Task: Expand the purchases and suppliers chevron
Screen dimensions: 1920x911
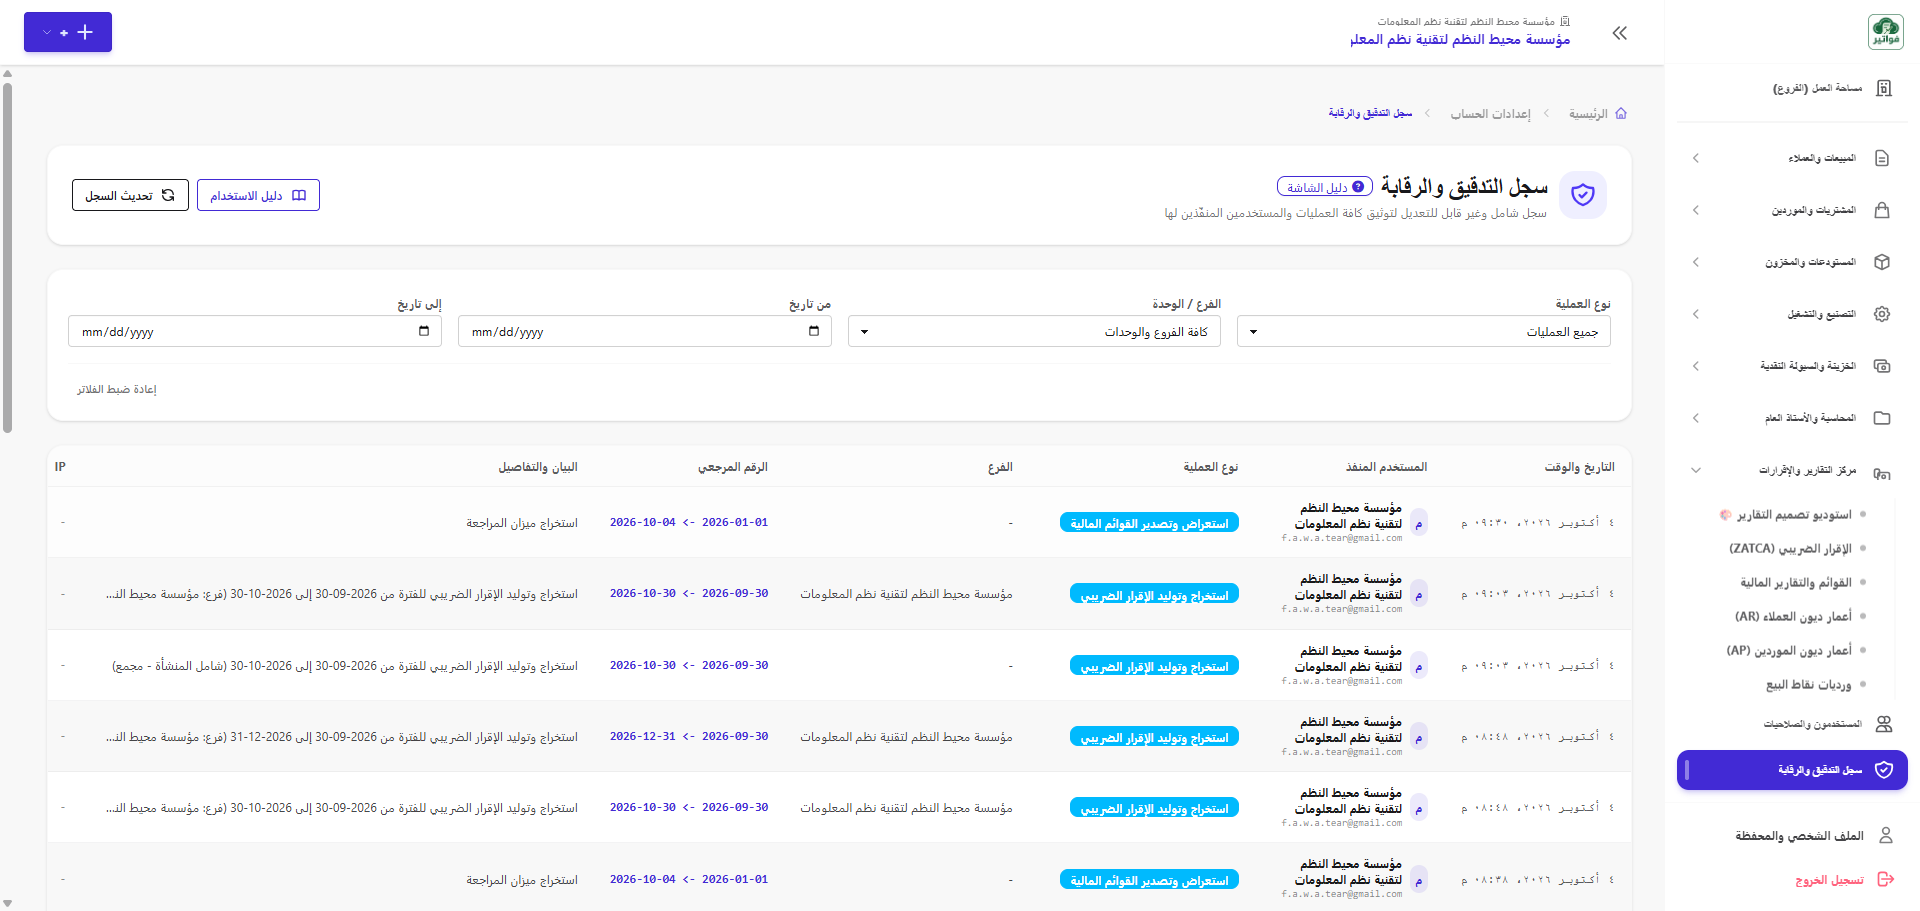Action: pyautogui.click(x=1696, y=210)
